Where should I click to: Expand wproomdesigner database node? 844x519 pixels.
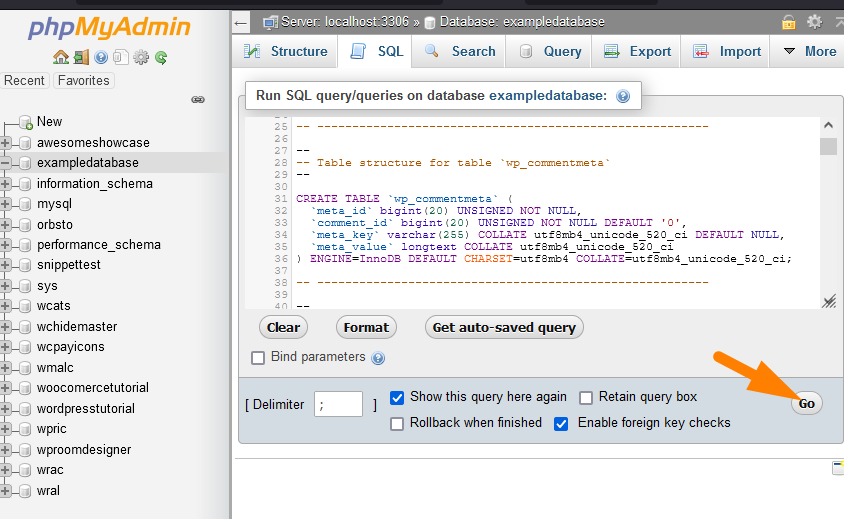(x=6, y=450)
